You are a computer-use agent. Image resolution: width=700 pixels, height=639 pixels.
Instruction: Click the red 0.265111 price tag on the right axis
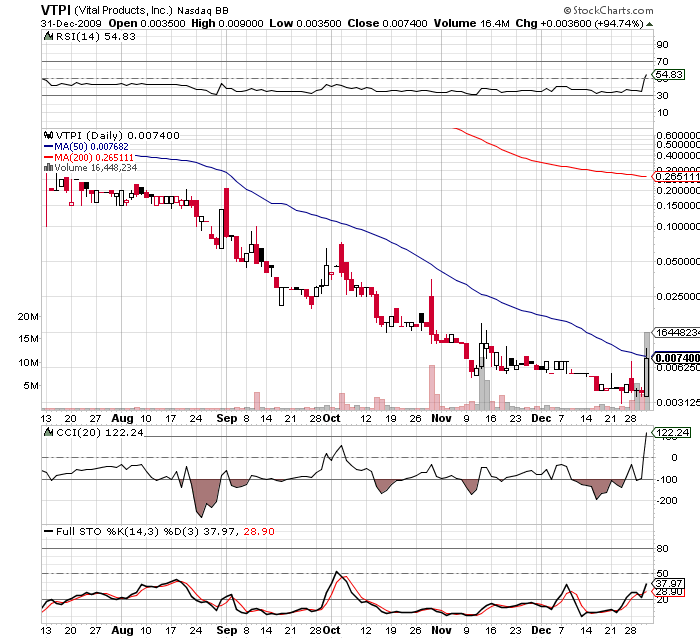676,177
